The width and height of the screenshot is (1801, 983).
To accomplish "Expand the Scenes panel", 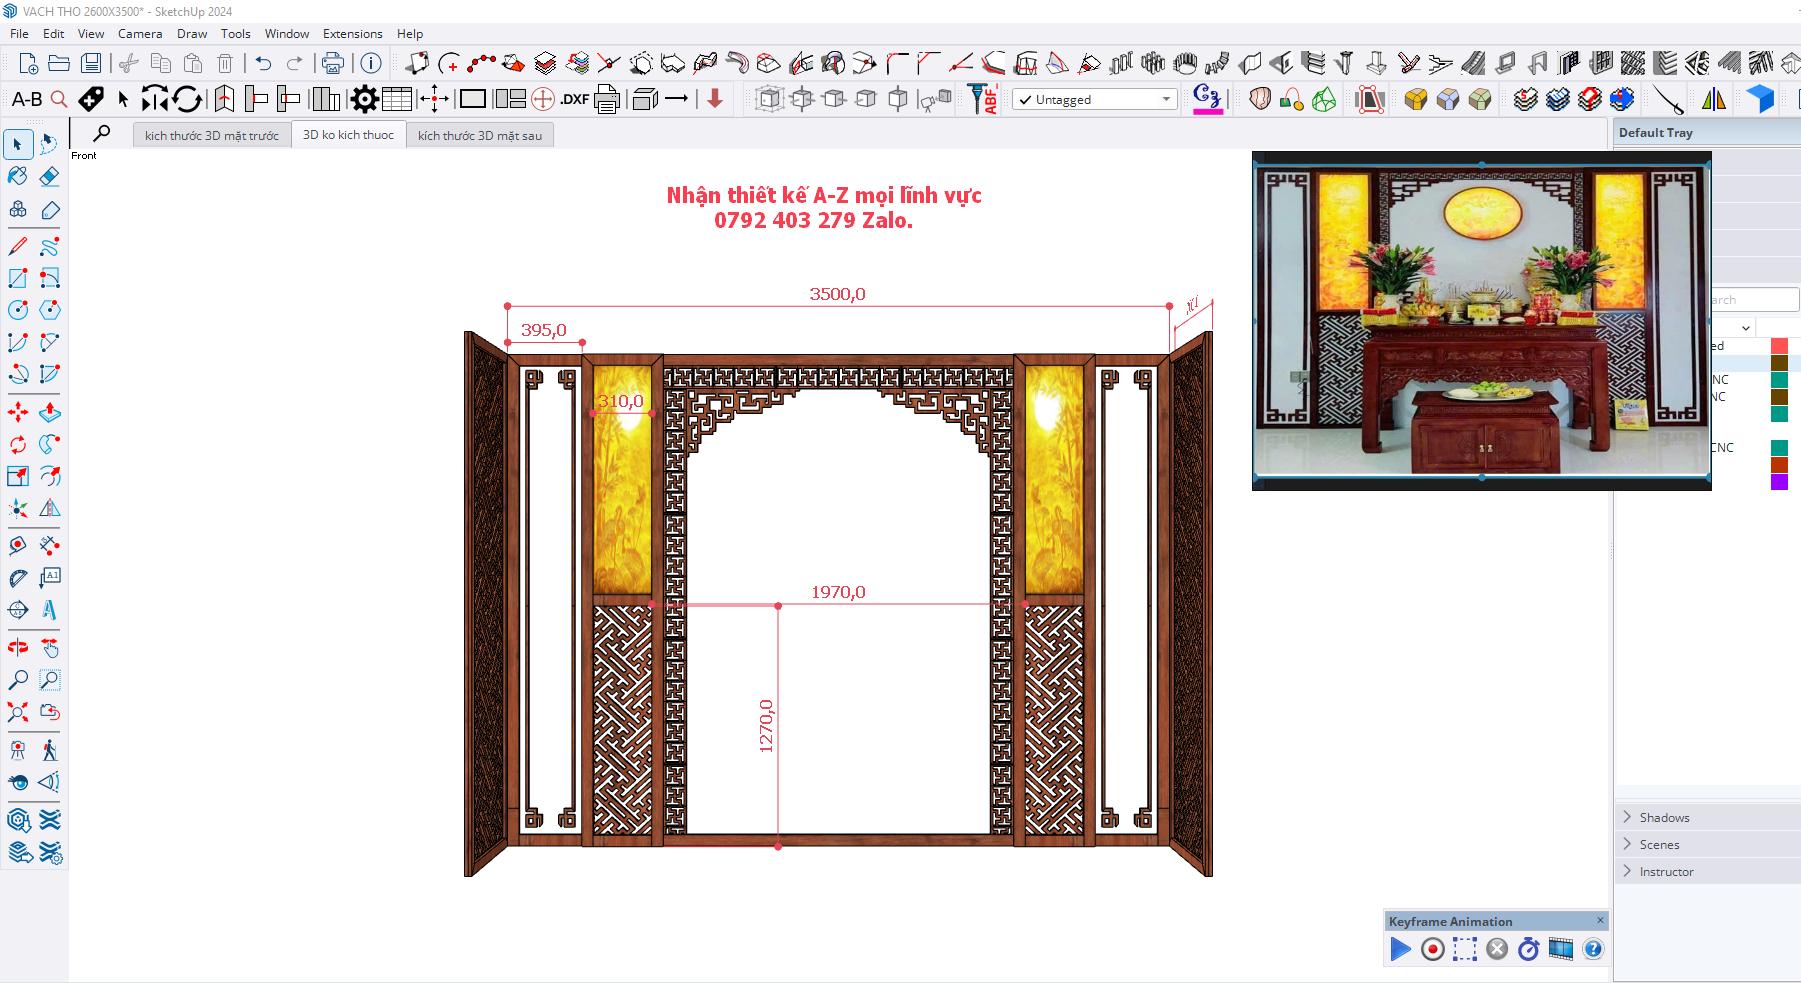I will click(1659, 844).
